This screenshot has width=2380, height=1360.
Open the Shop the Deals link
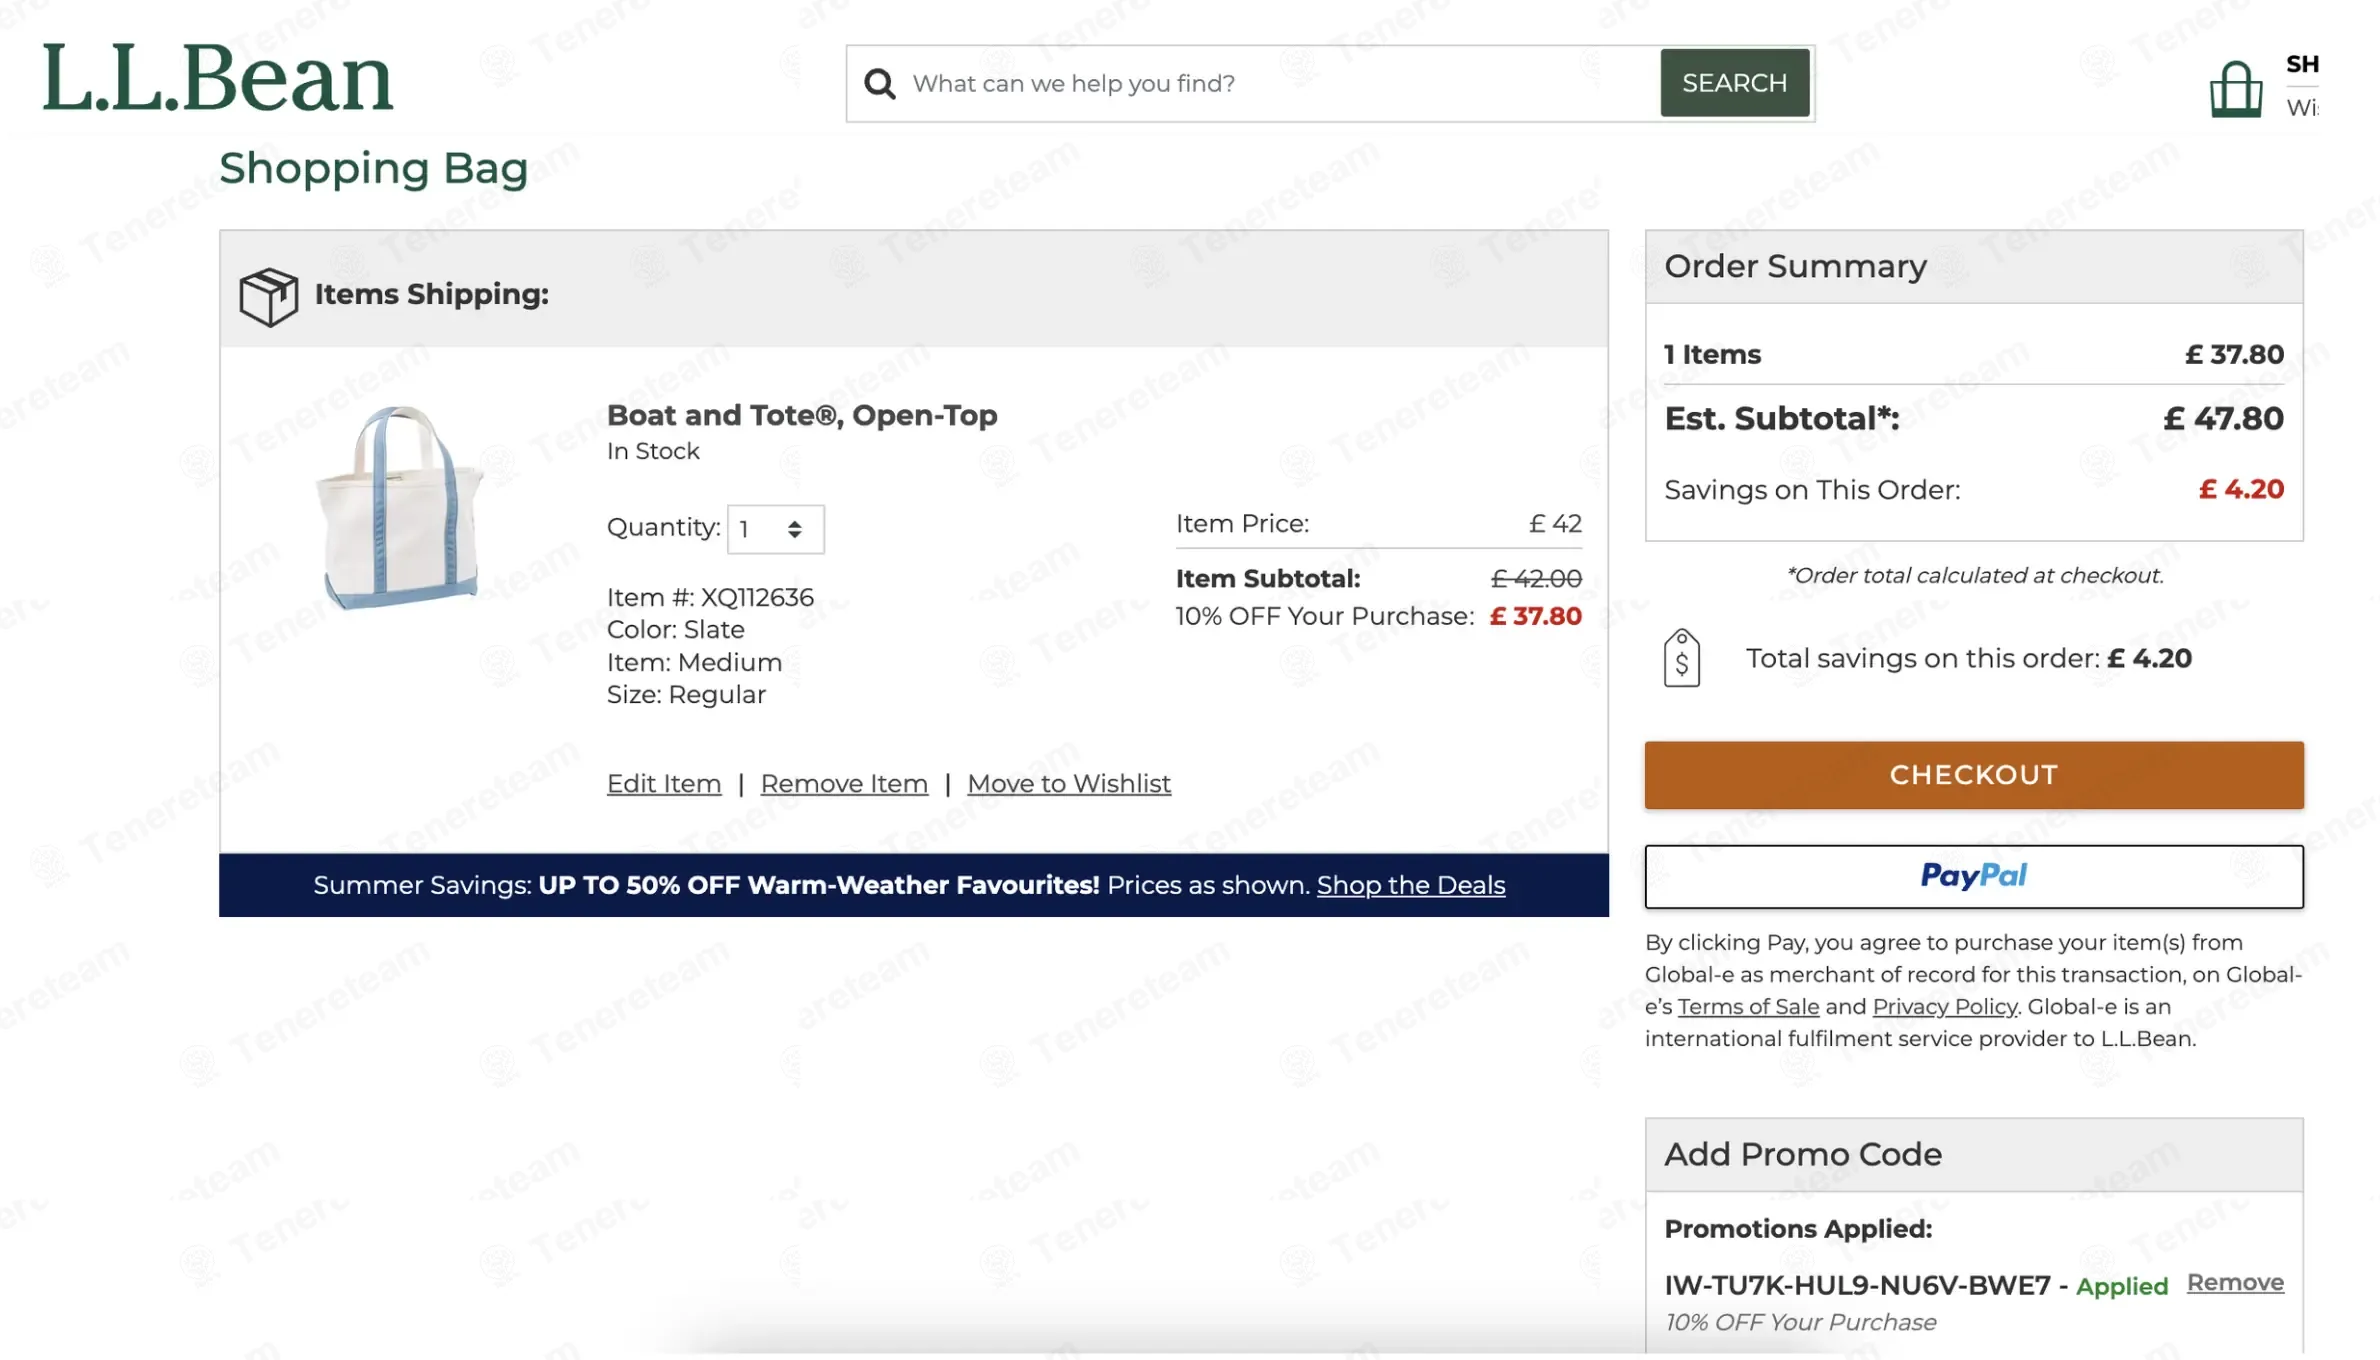(1410, 885)
